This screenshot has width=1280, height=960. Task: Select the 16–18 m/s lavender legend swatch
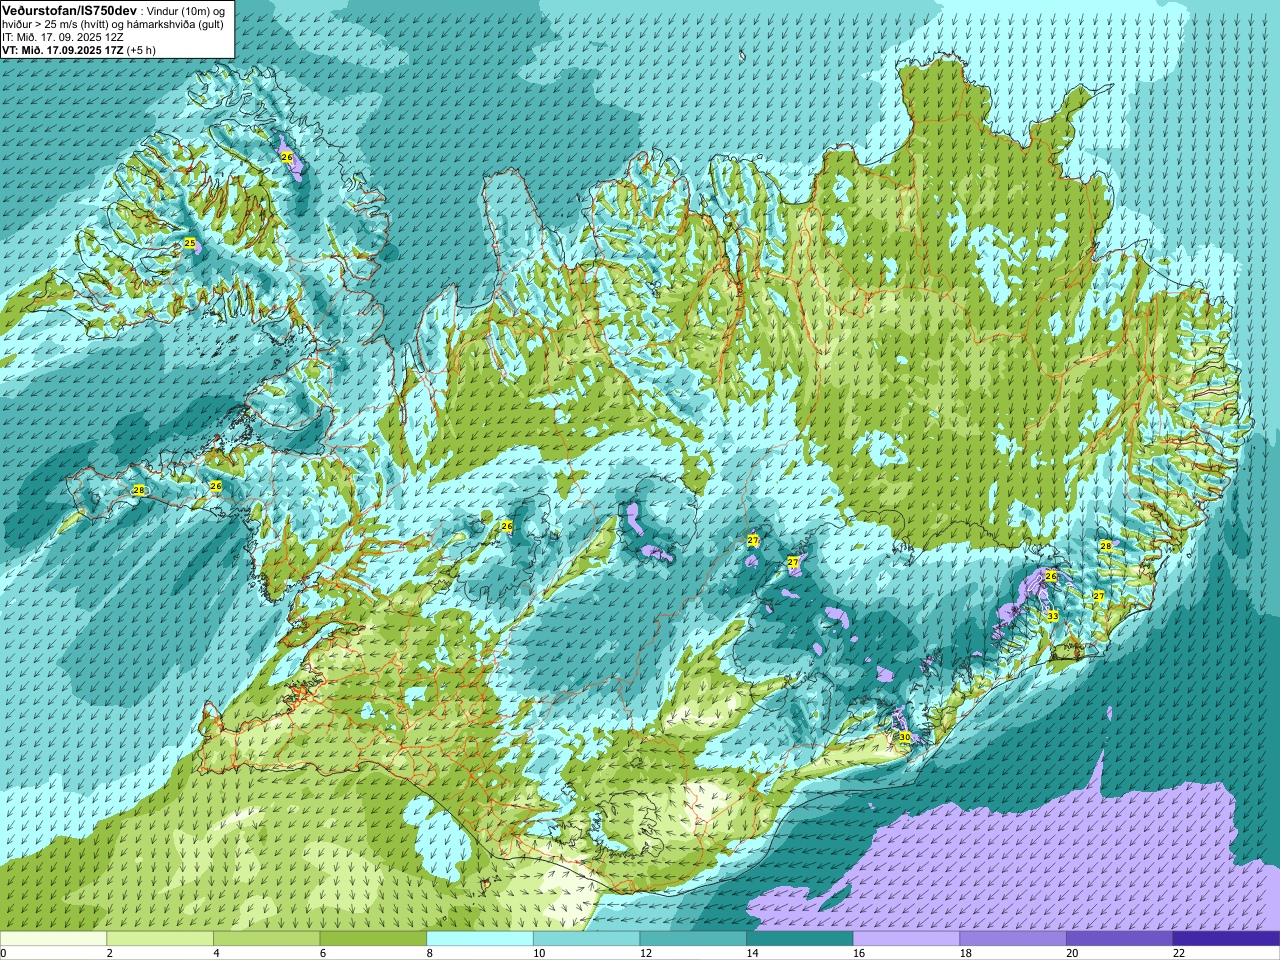pyautogui.click(x=906, y=939)
